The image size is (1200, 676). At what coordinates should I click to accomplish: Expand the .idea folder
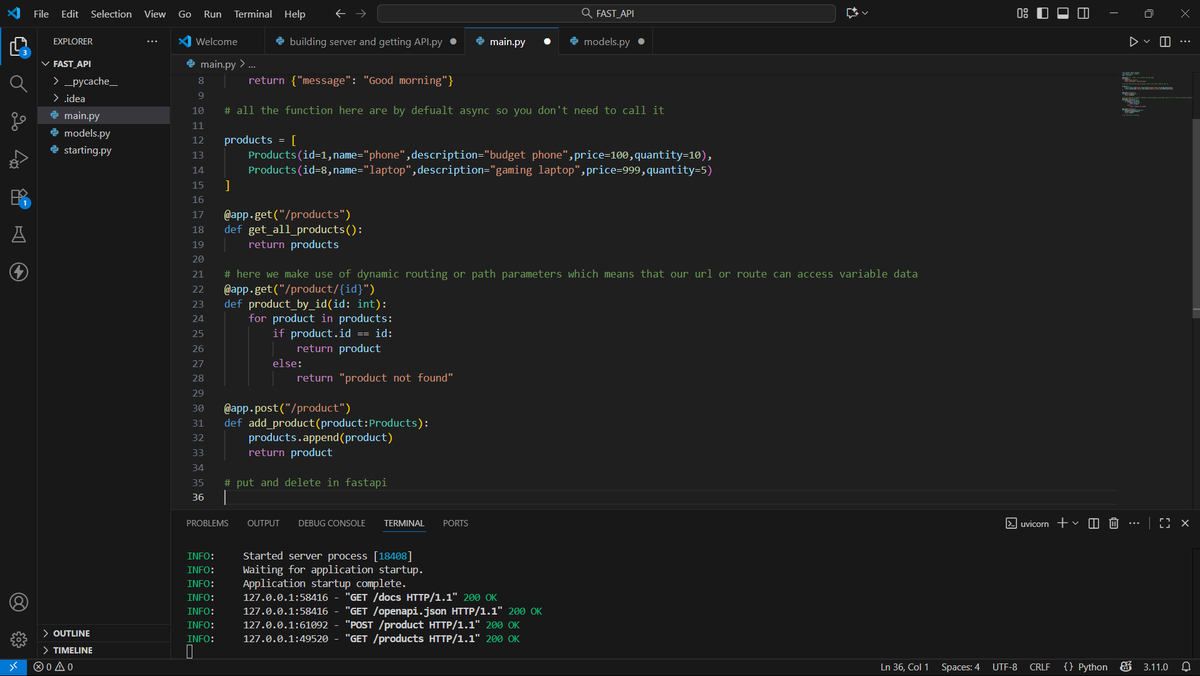(x=74, y=98)
